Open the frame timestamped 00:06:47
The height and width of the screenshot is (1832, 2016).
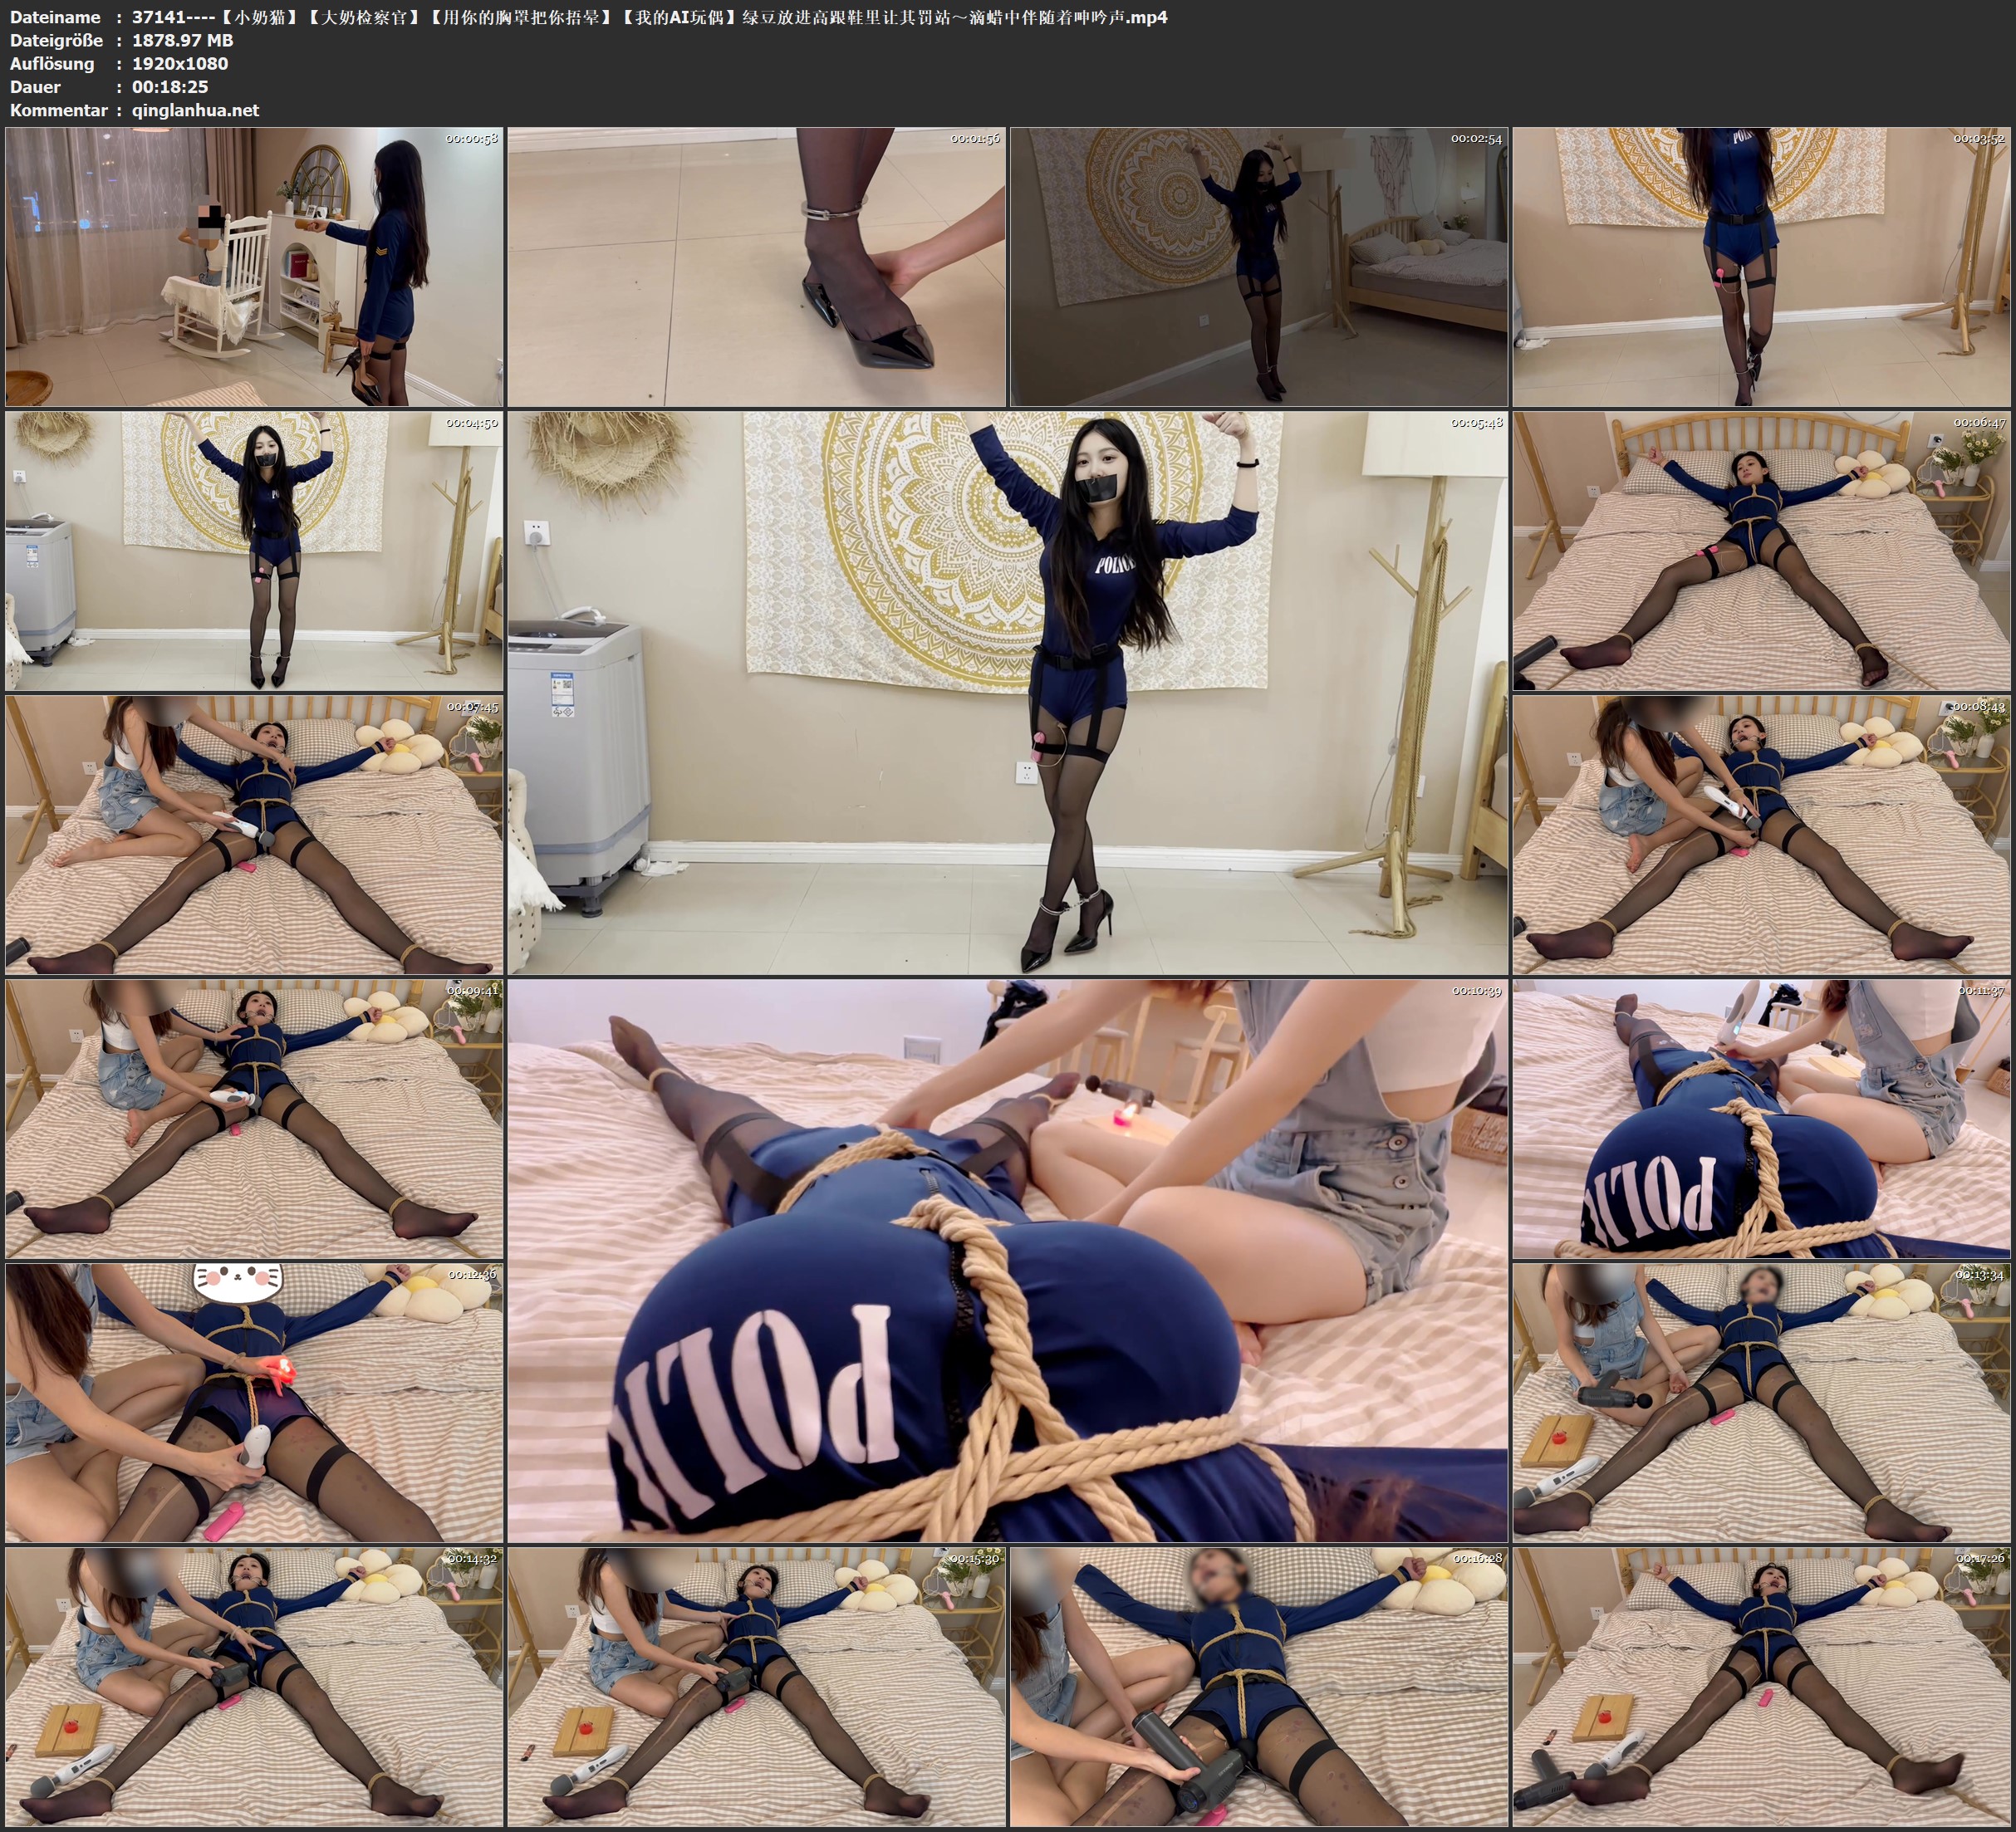(x=1761, y=550)
